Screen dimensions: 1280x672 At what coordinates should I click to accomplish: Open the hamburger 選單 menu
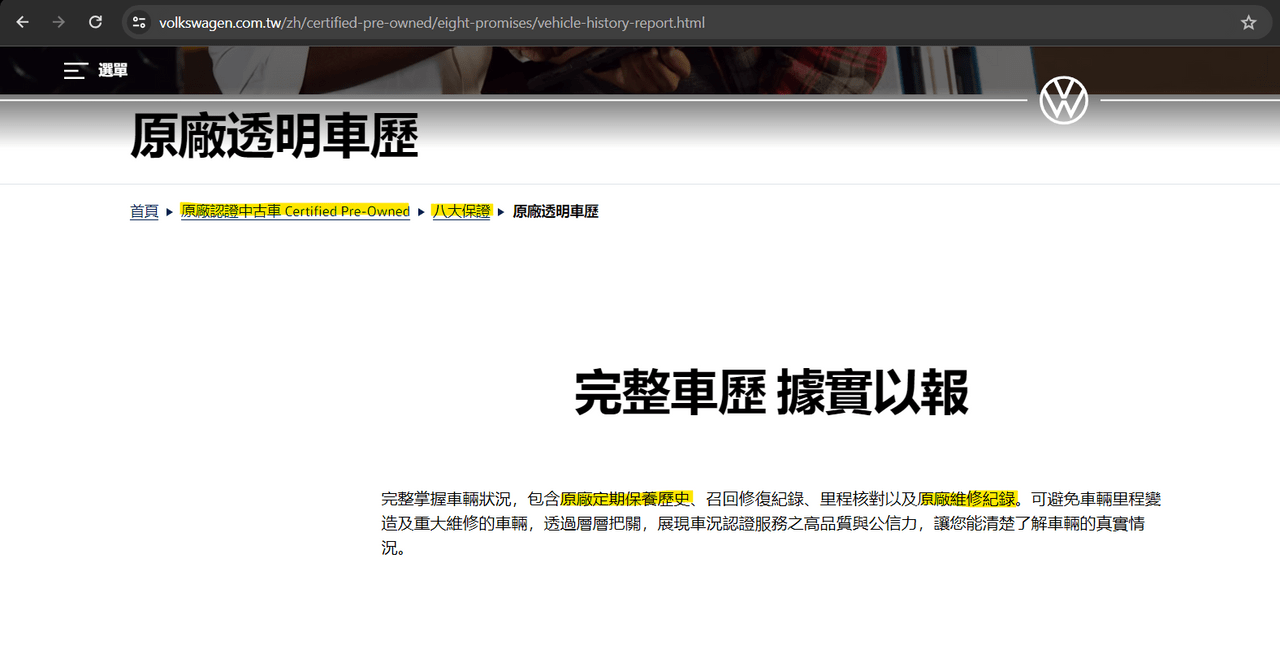click(x=96, y=70)
